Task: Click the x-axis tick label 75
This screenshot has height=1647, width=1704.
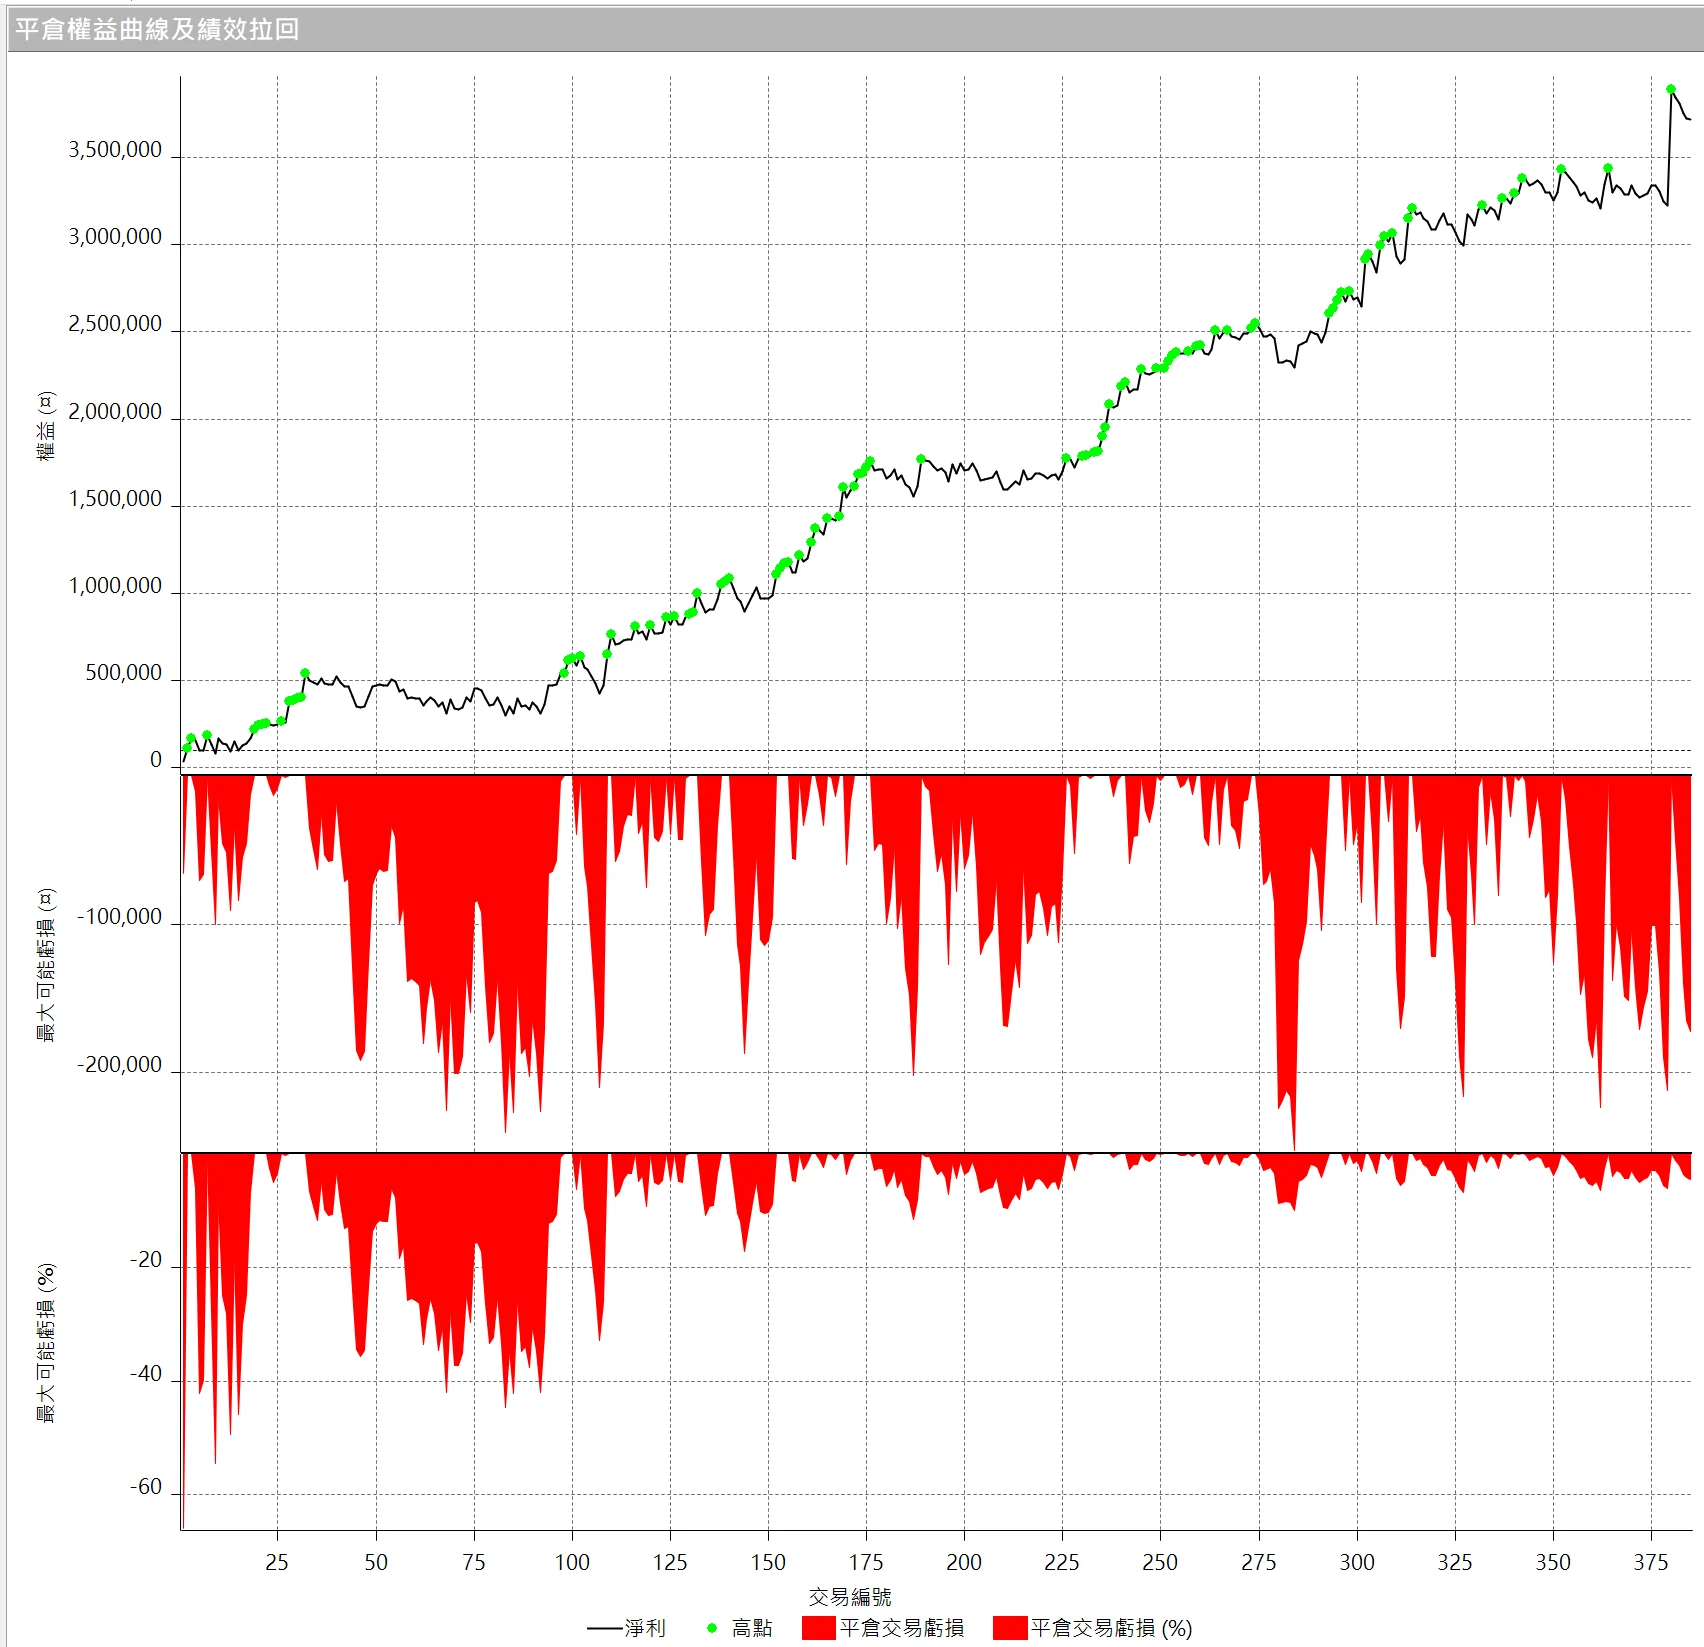Action: 474,1562
